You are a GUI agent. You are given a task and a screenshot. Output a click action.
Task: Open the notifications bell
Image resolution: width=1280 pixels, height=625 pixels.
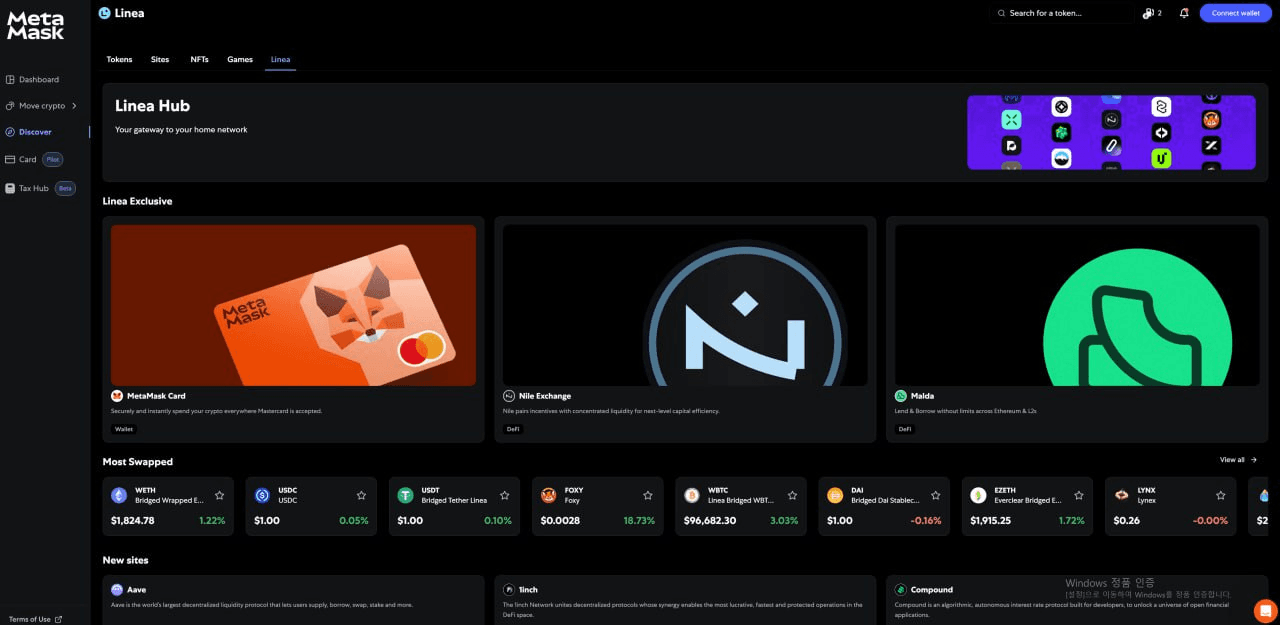pos(1184,13)
